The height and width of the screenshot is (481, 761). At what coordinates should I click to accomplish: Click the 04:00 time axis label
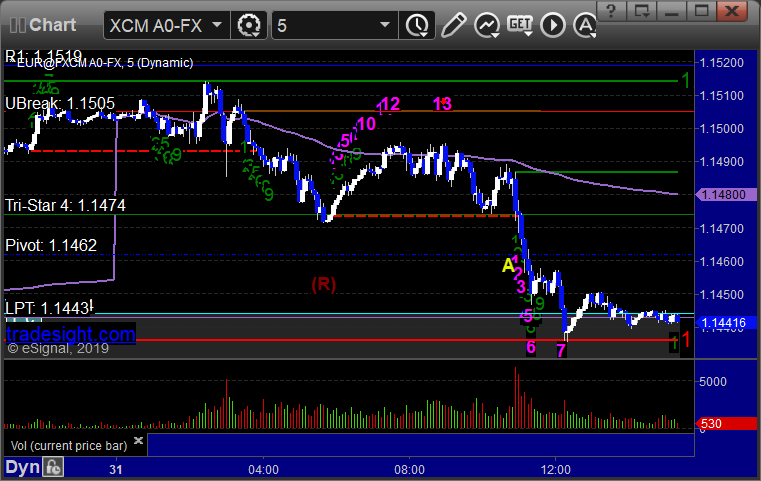coord(264,470)
